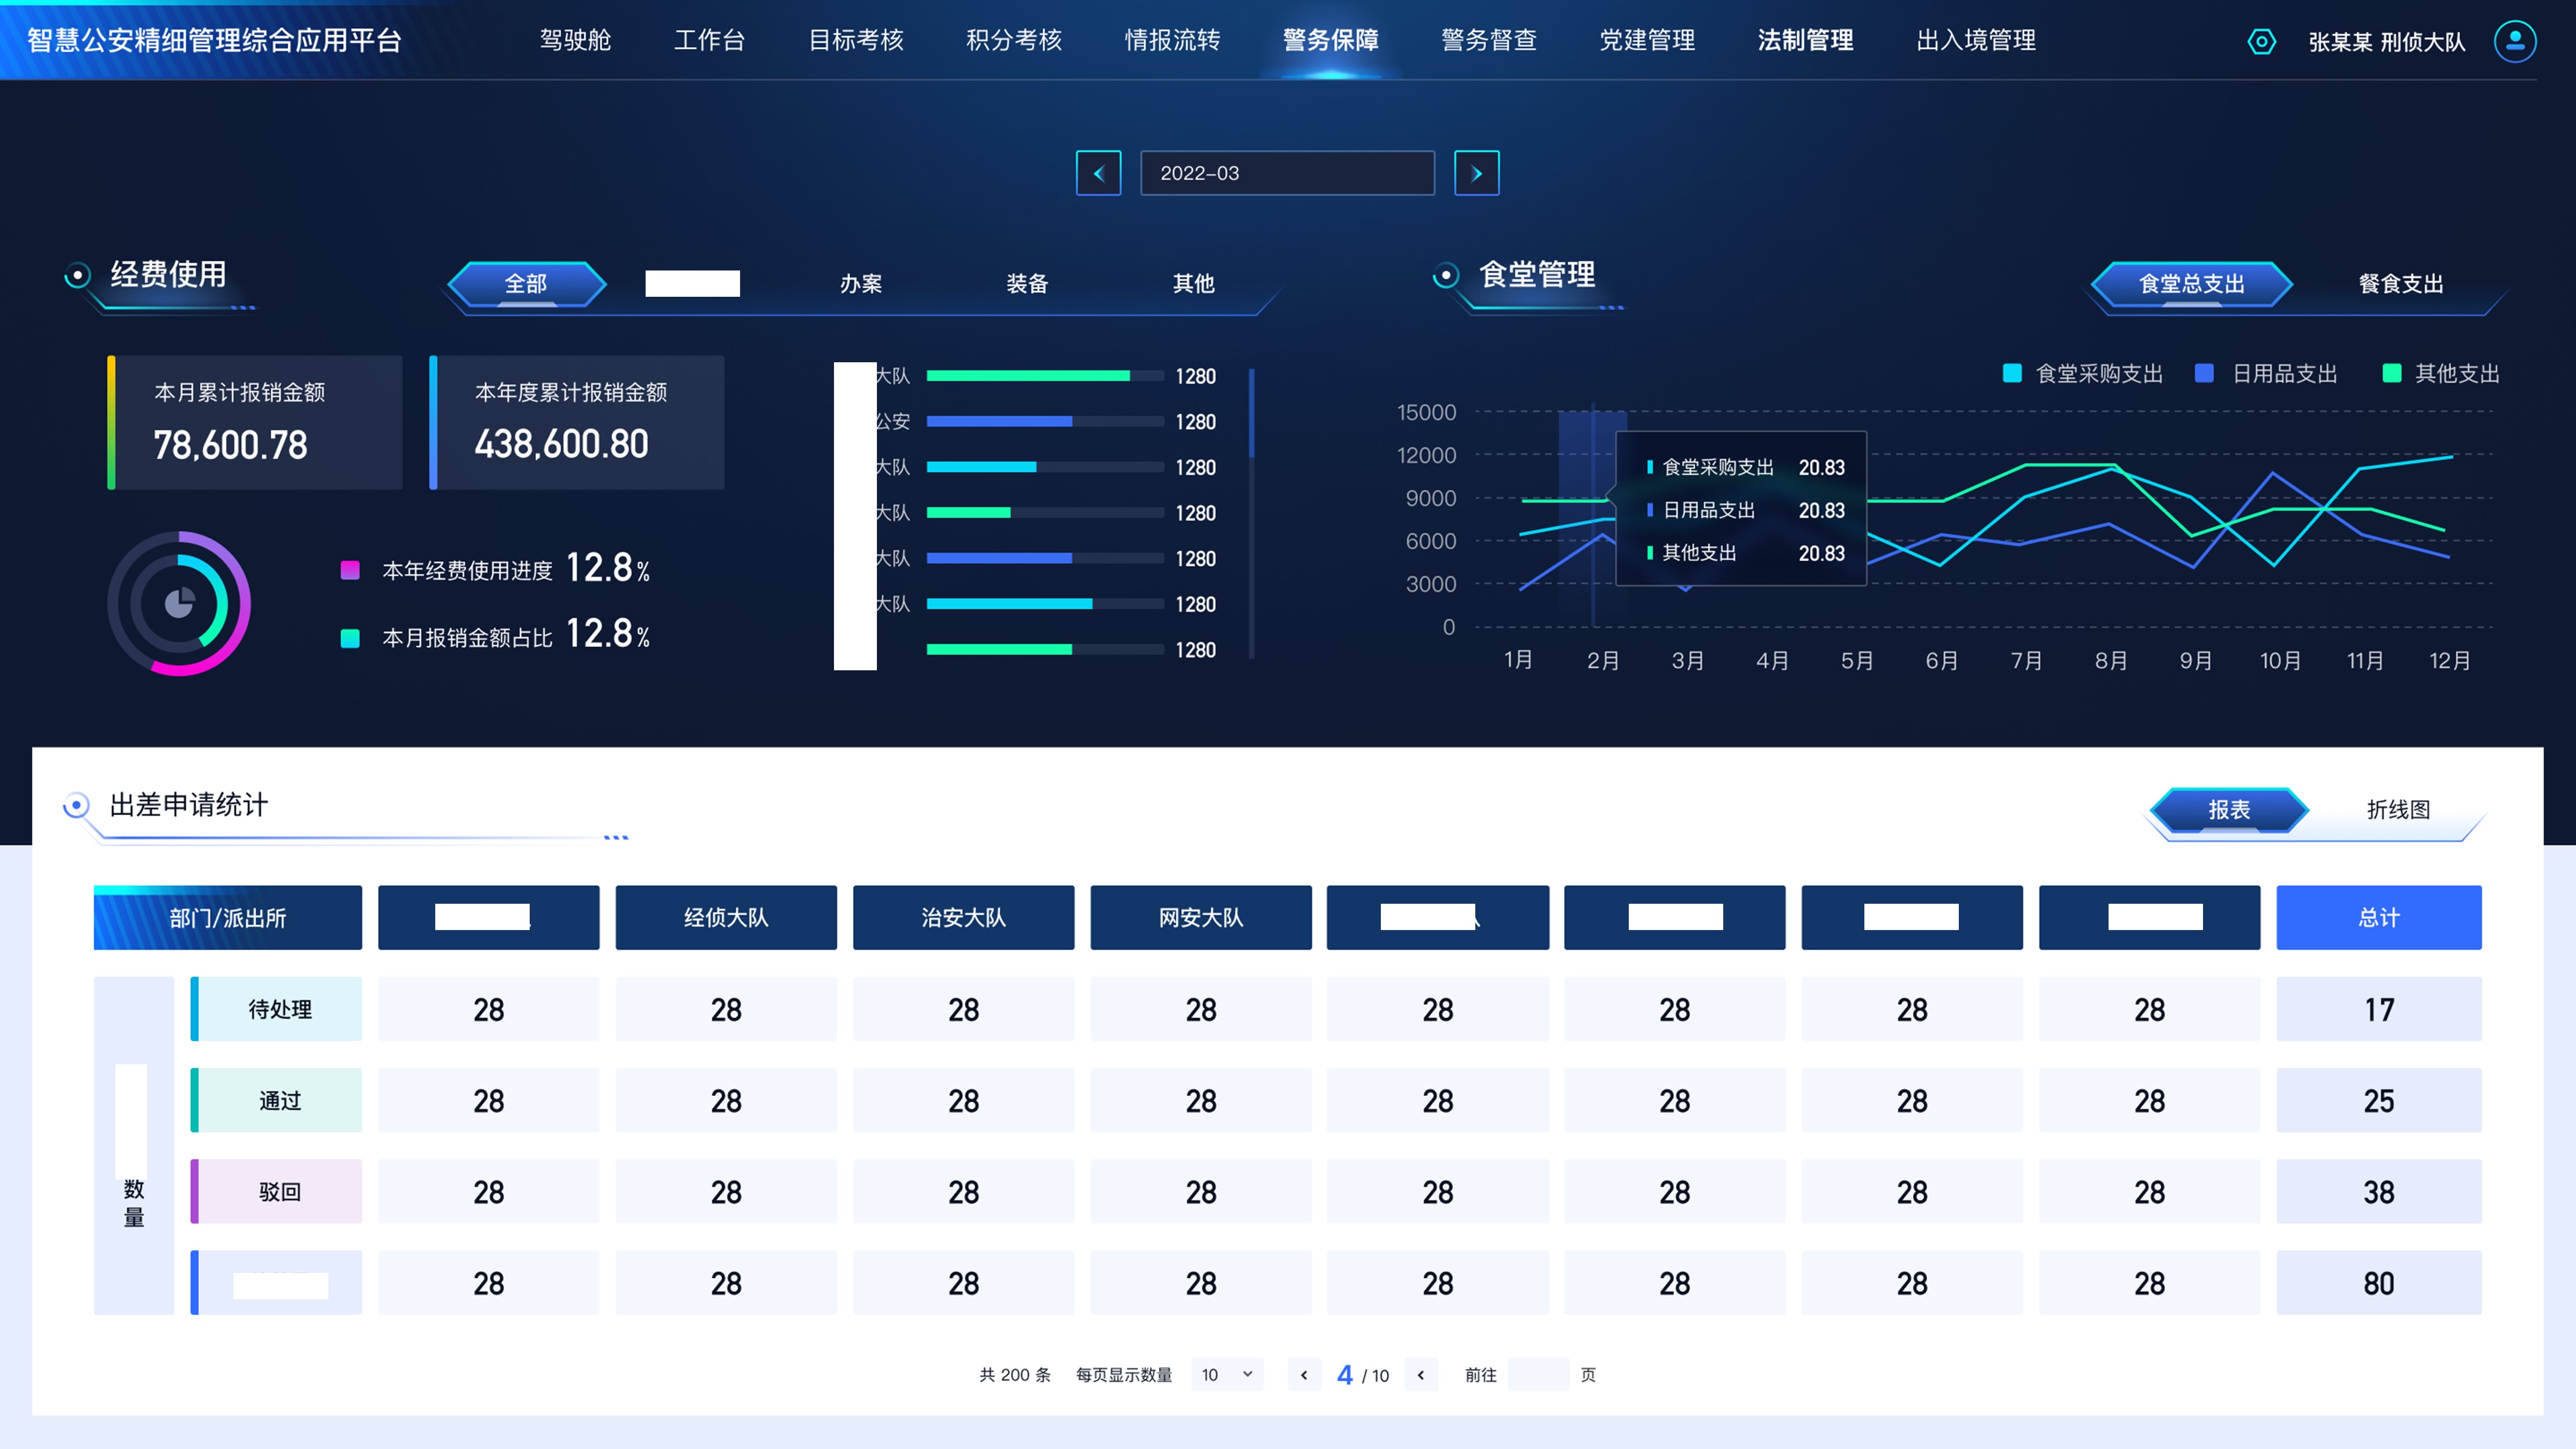2576x1449 pixels.
Task: Click the user avatar icon top right
Action: (2515, 41)
